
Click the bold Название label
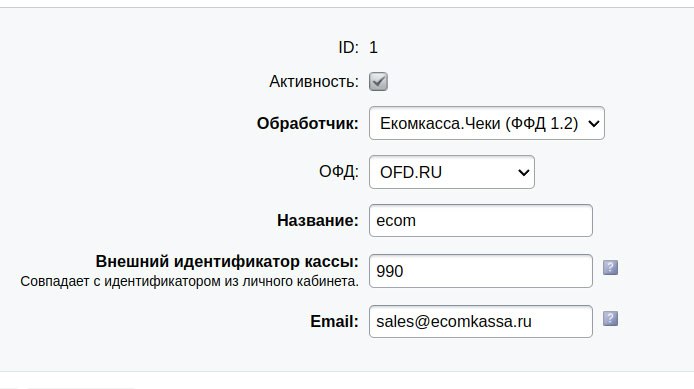click(x=318, y=220)
